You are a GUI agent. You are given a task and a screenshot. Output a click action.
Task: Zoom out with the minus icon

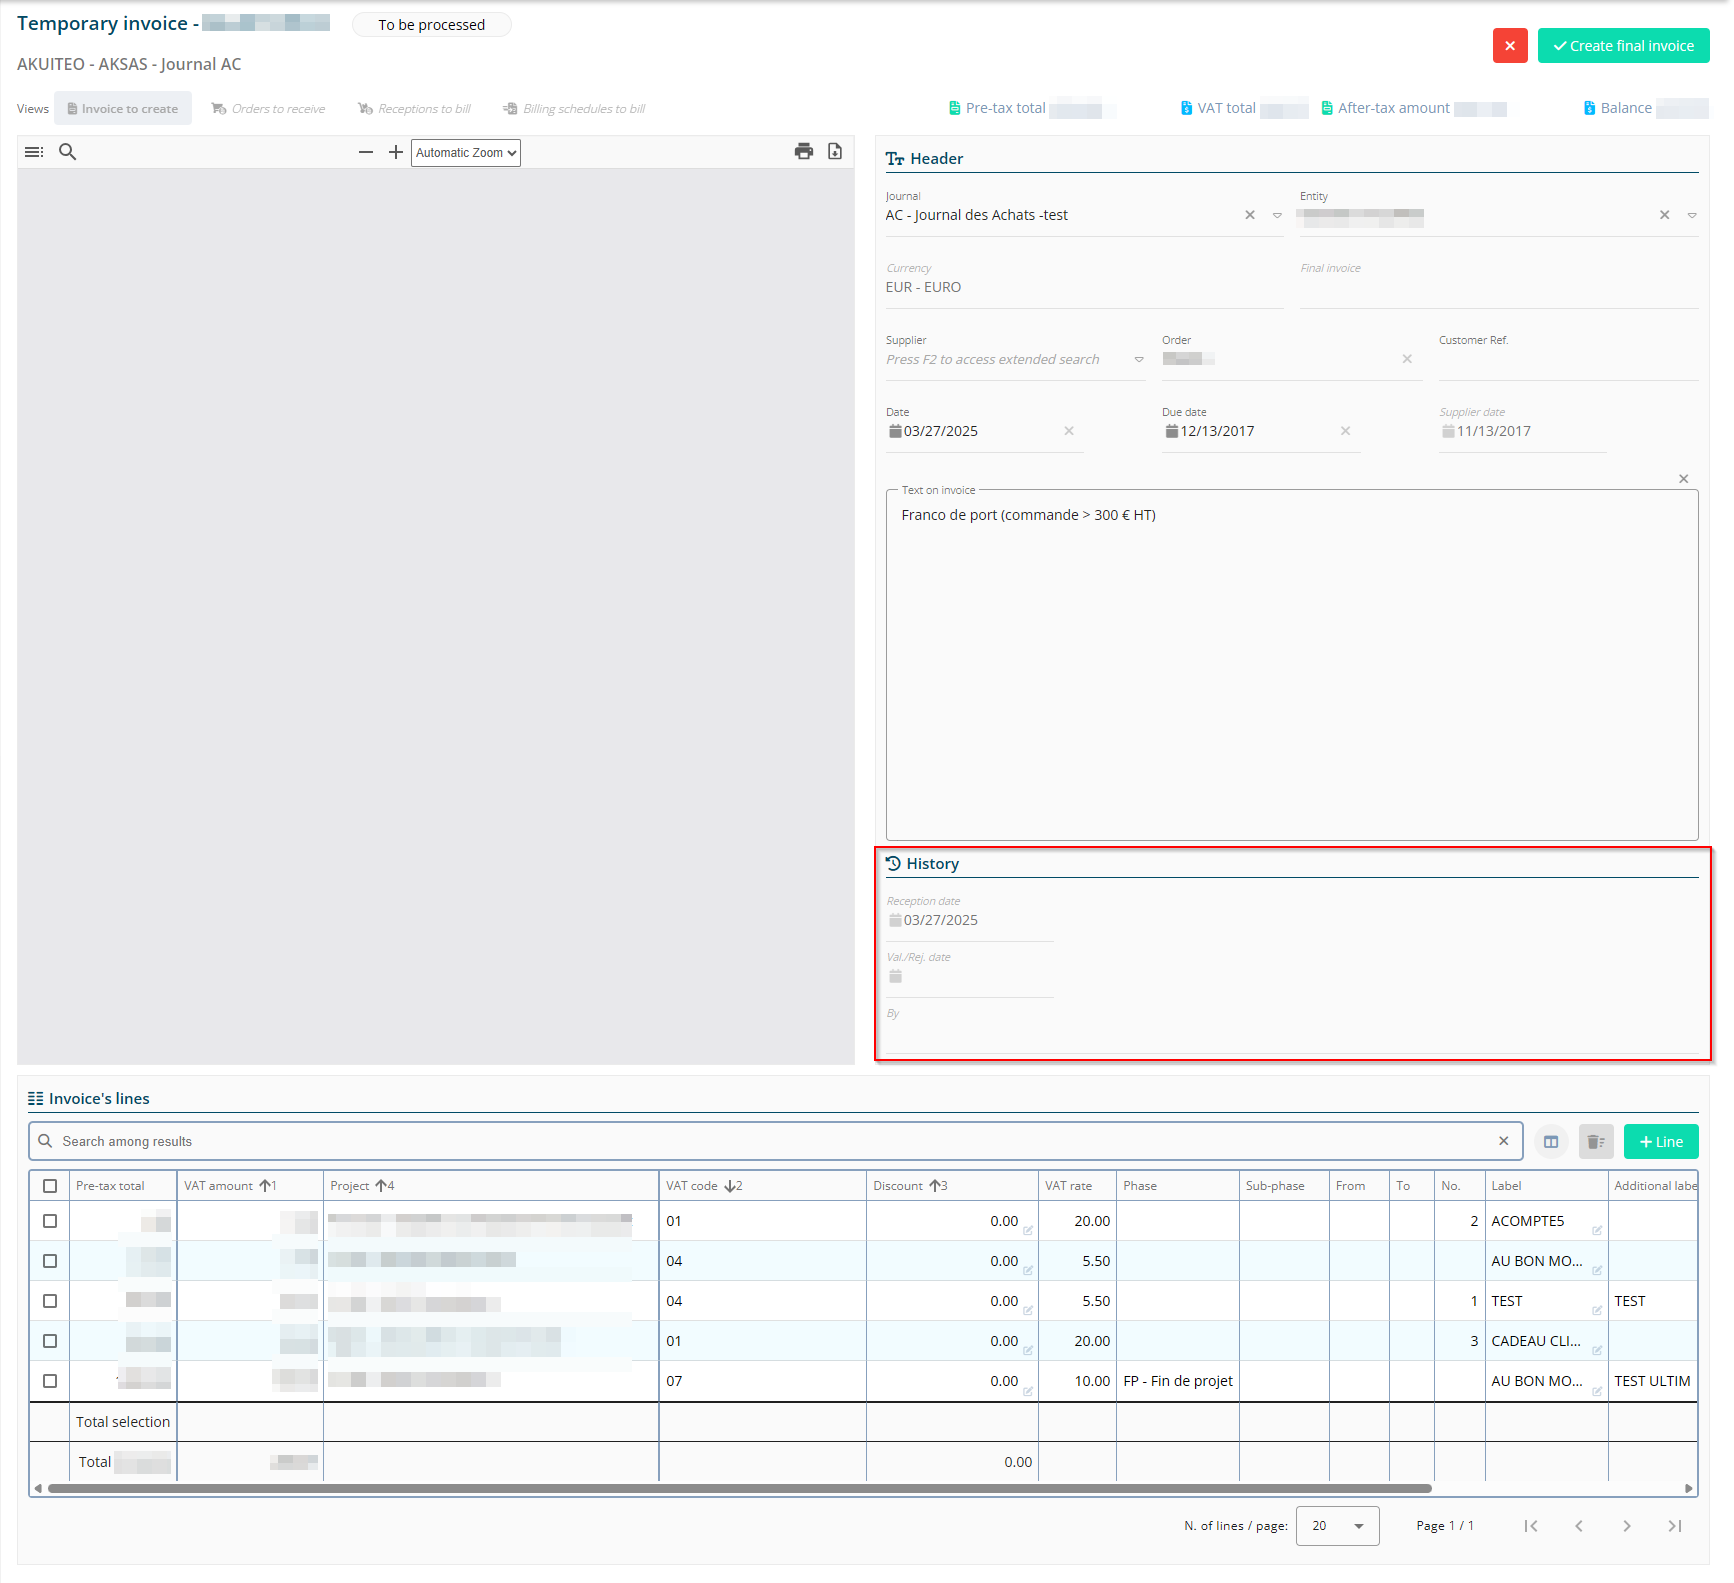click(366, 152)
